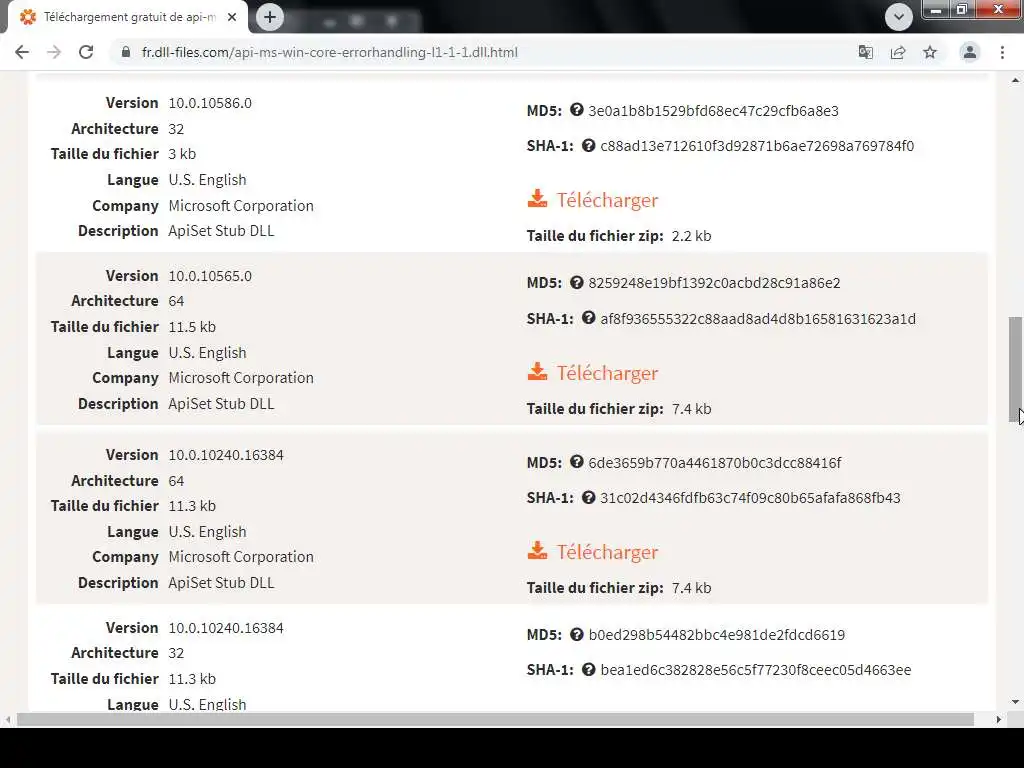Click SHA-1 help icon for version 10.0.10565.0

588,318
